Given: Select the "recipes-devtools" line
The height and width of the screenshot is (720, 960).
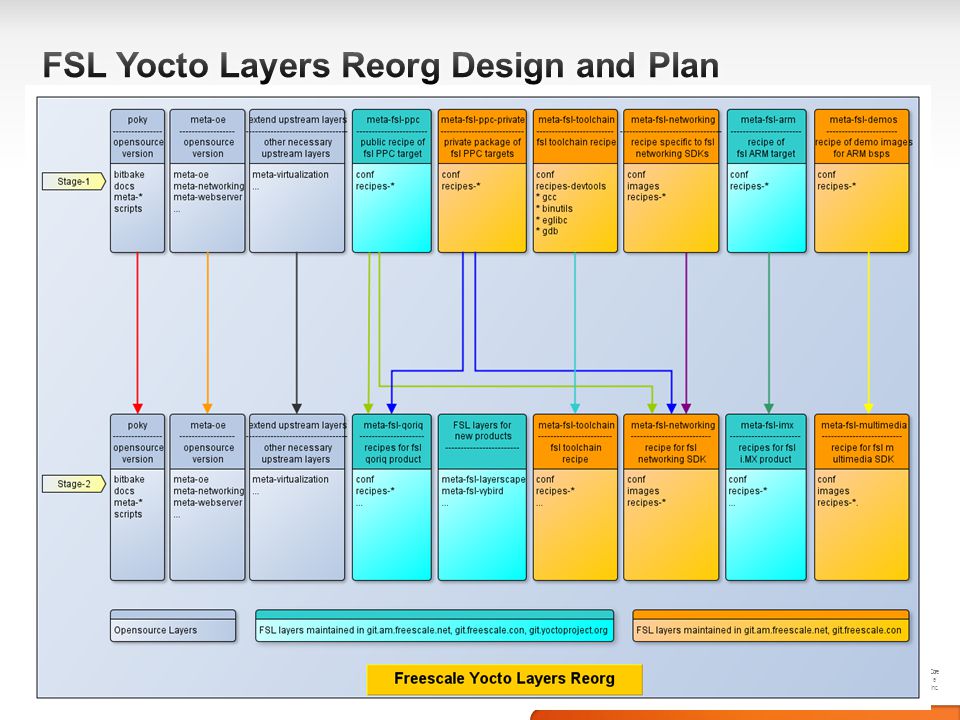Looking at the screenshot, I should 571,186.
